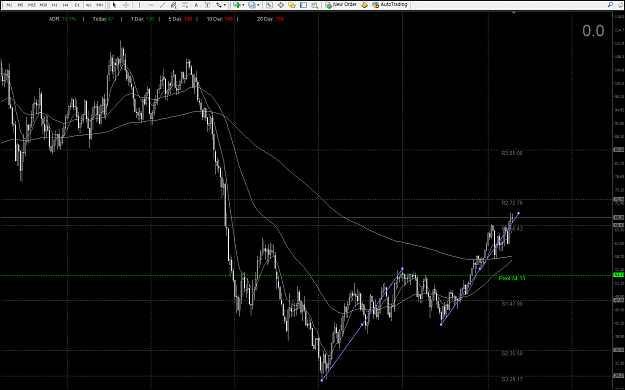Viewport: 625px width, 390px height.
Task: Switch chart to M30 timeframe
Action: coord(43,5)
